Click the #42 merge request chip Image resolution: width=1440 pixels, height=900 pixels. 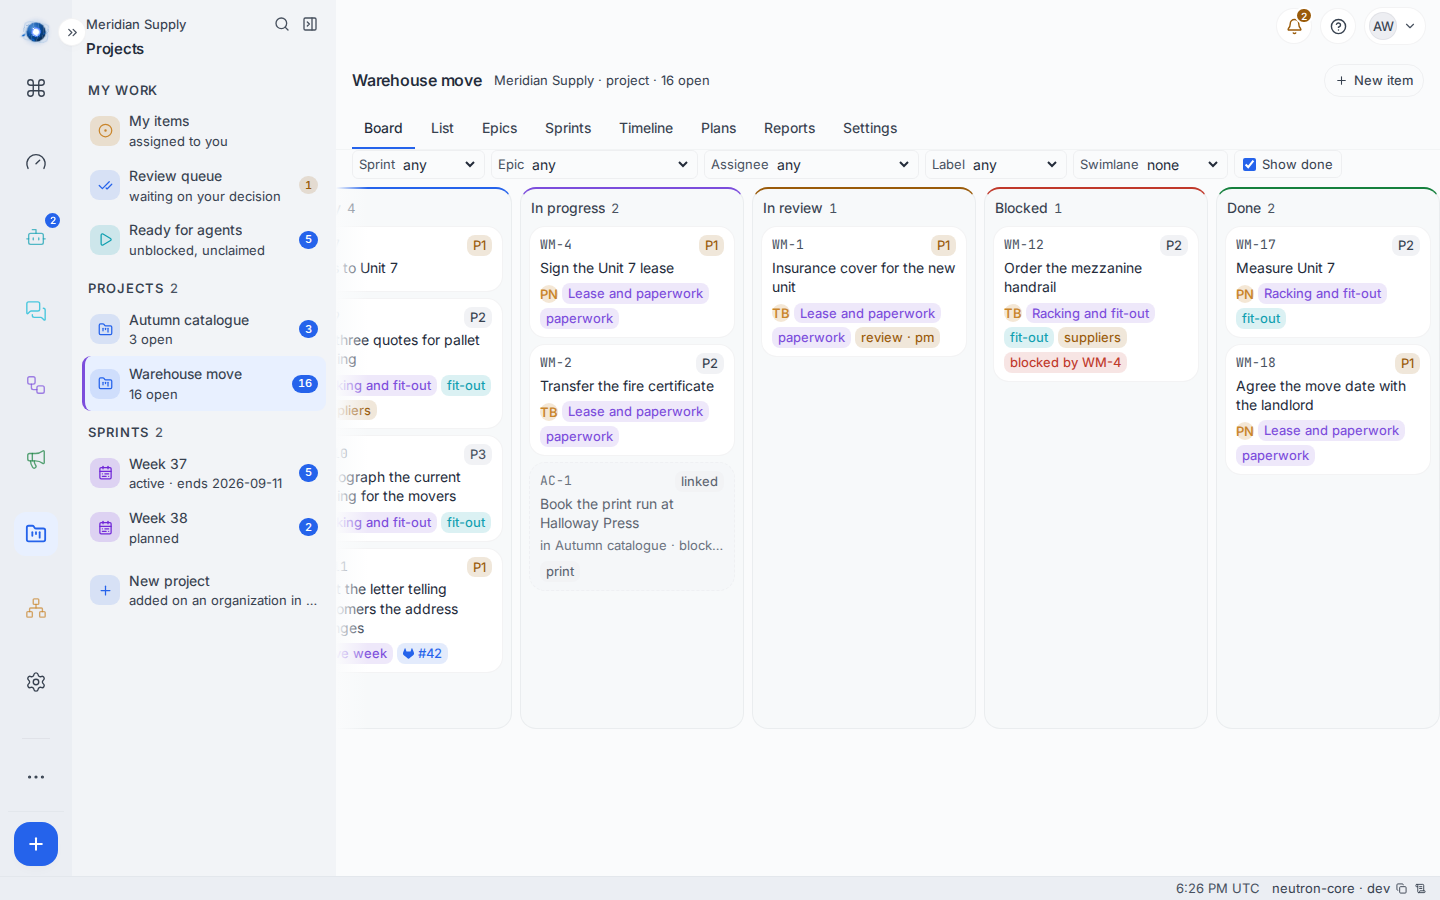click(x=422, y=654)
